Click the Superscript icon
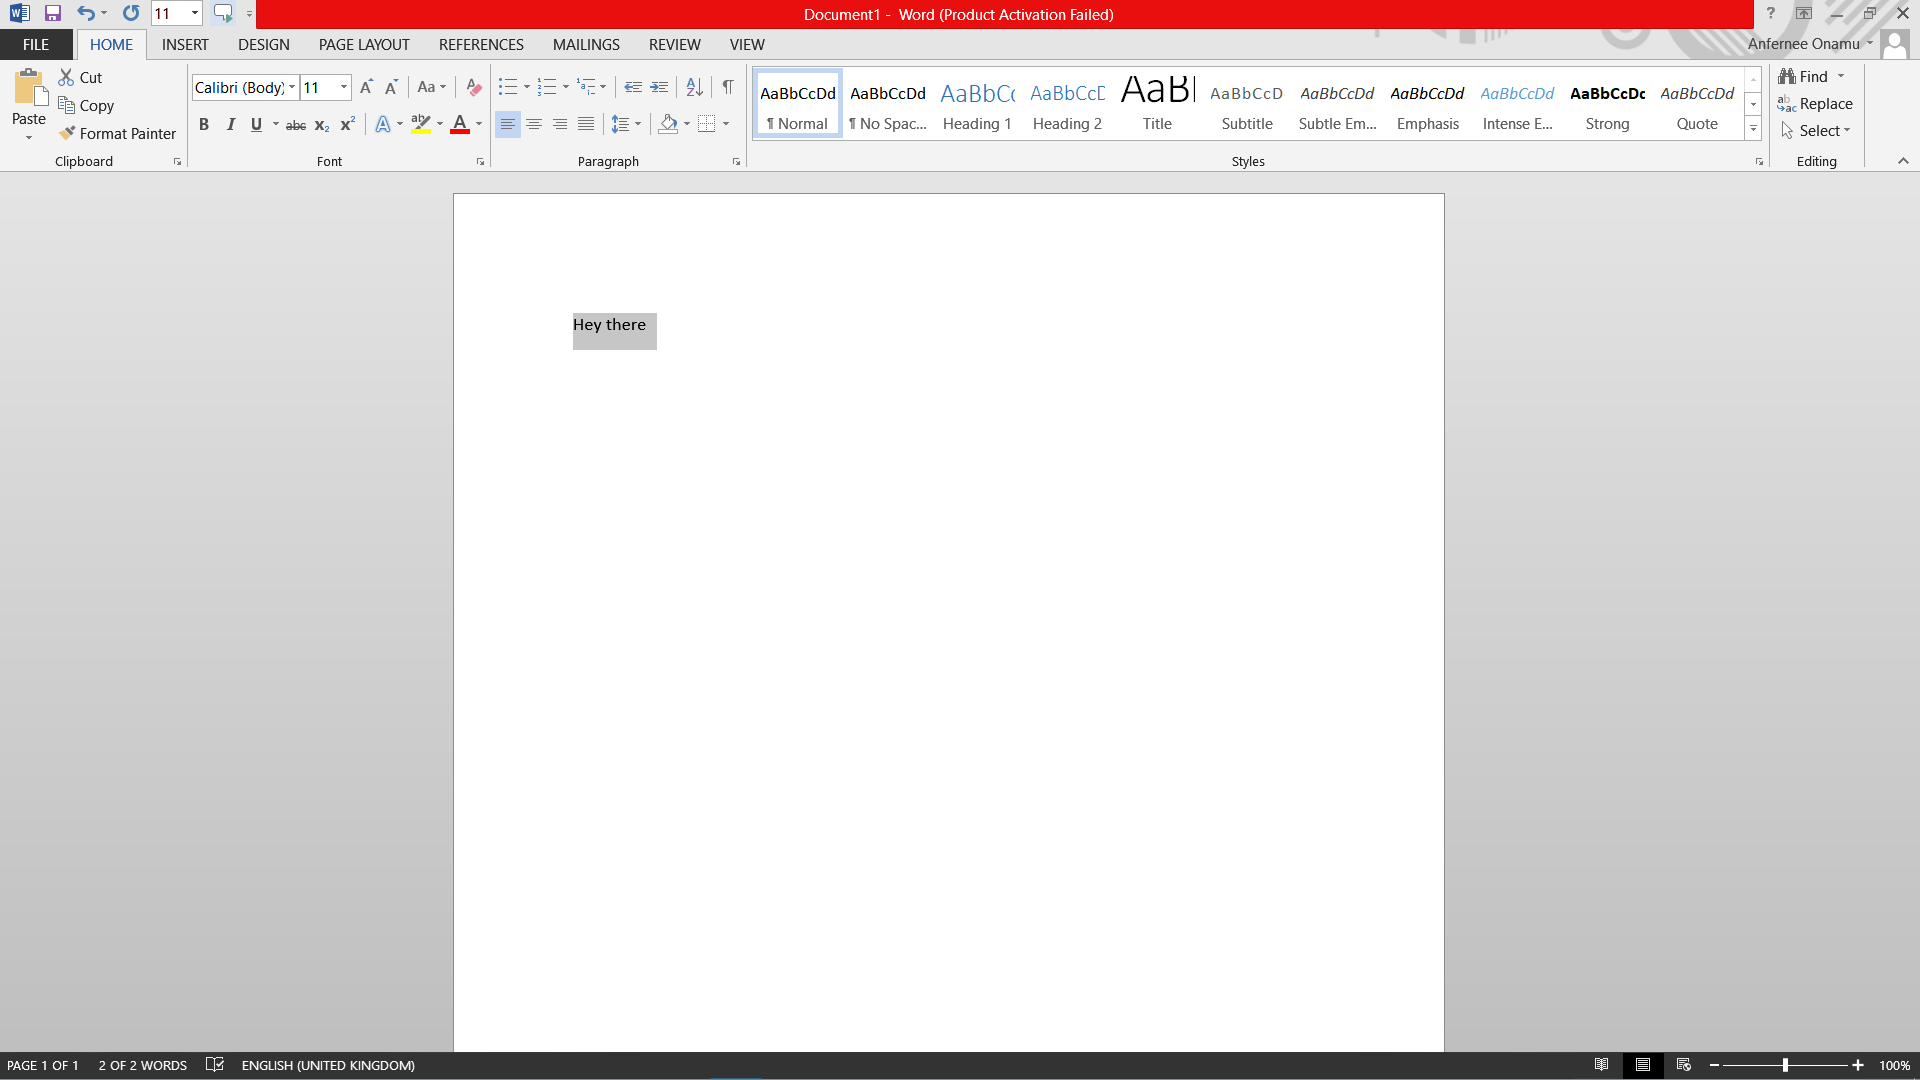Screen dimensions: 1920x1080 pos(347,125)
